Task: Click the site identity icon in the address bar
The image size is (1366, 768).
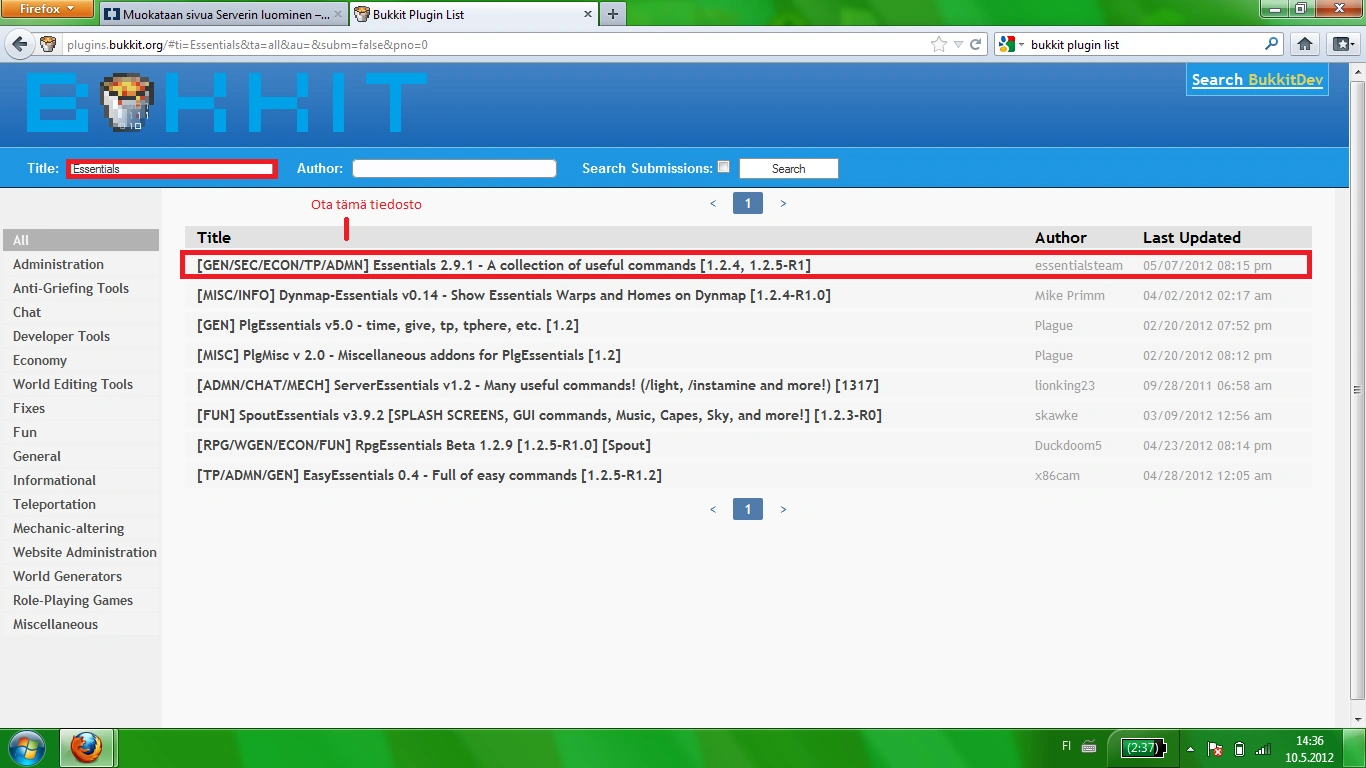Action: pos(49,45)
